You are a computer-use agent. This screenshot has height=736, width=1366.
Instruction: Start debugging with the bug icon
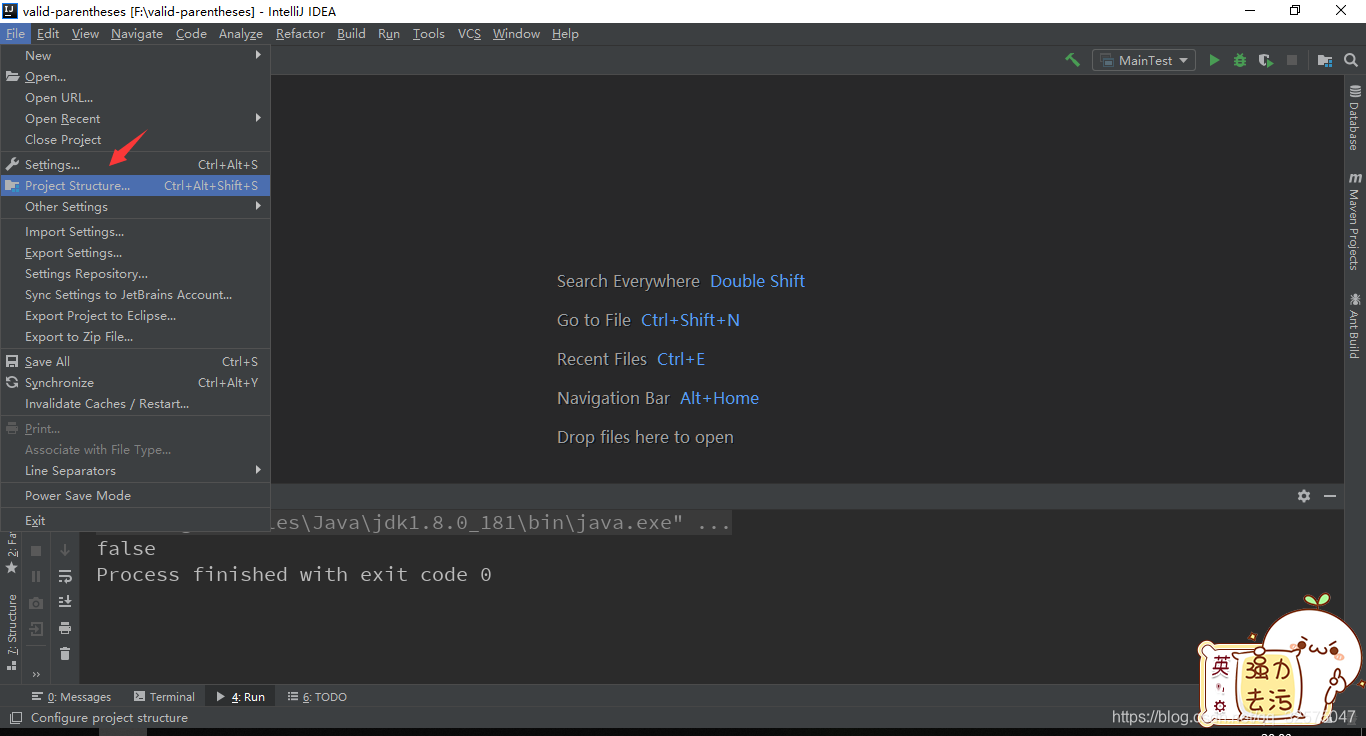coord(1240,60)
